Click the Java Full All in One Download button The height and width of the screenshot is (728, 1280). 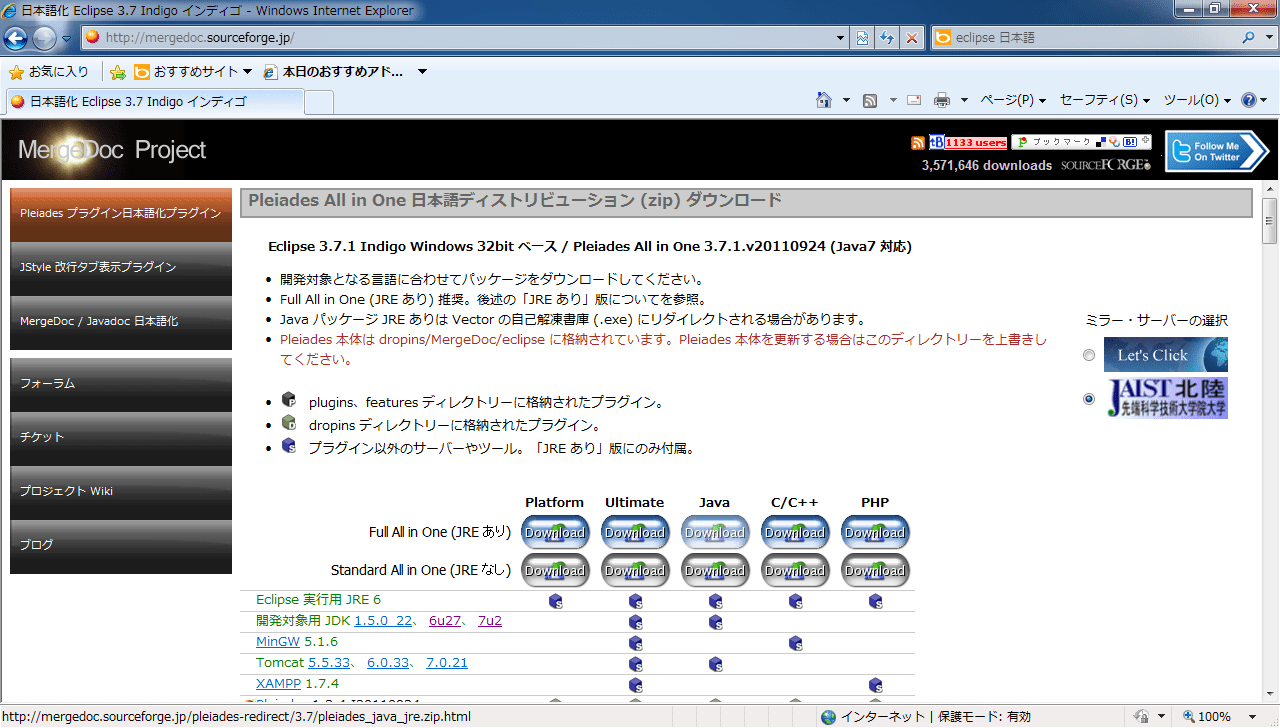pos(715,532)
